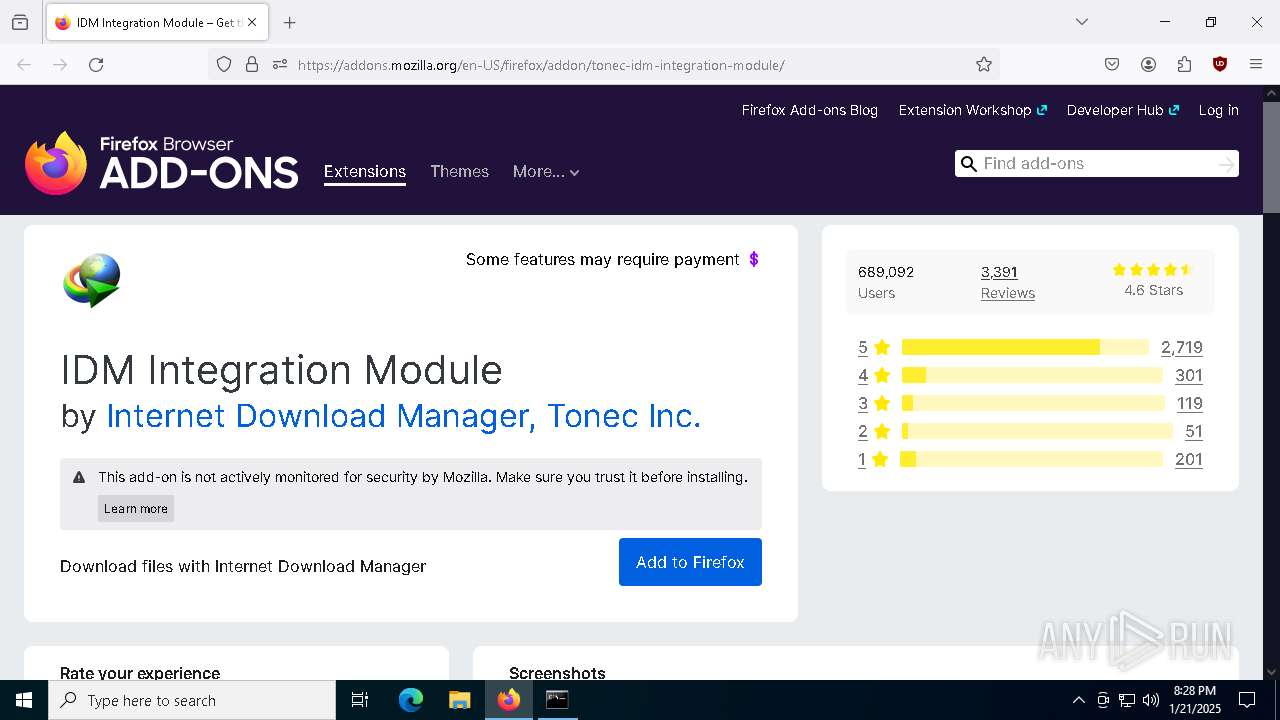Reload the current page
The height and width of the screenshot is (720, 1280).
tap(96, 64)
